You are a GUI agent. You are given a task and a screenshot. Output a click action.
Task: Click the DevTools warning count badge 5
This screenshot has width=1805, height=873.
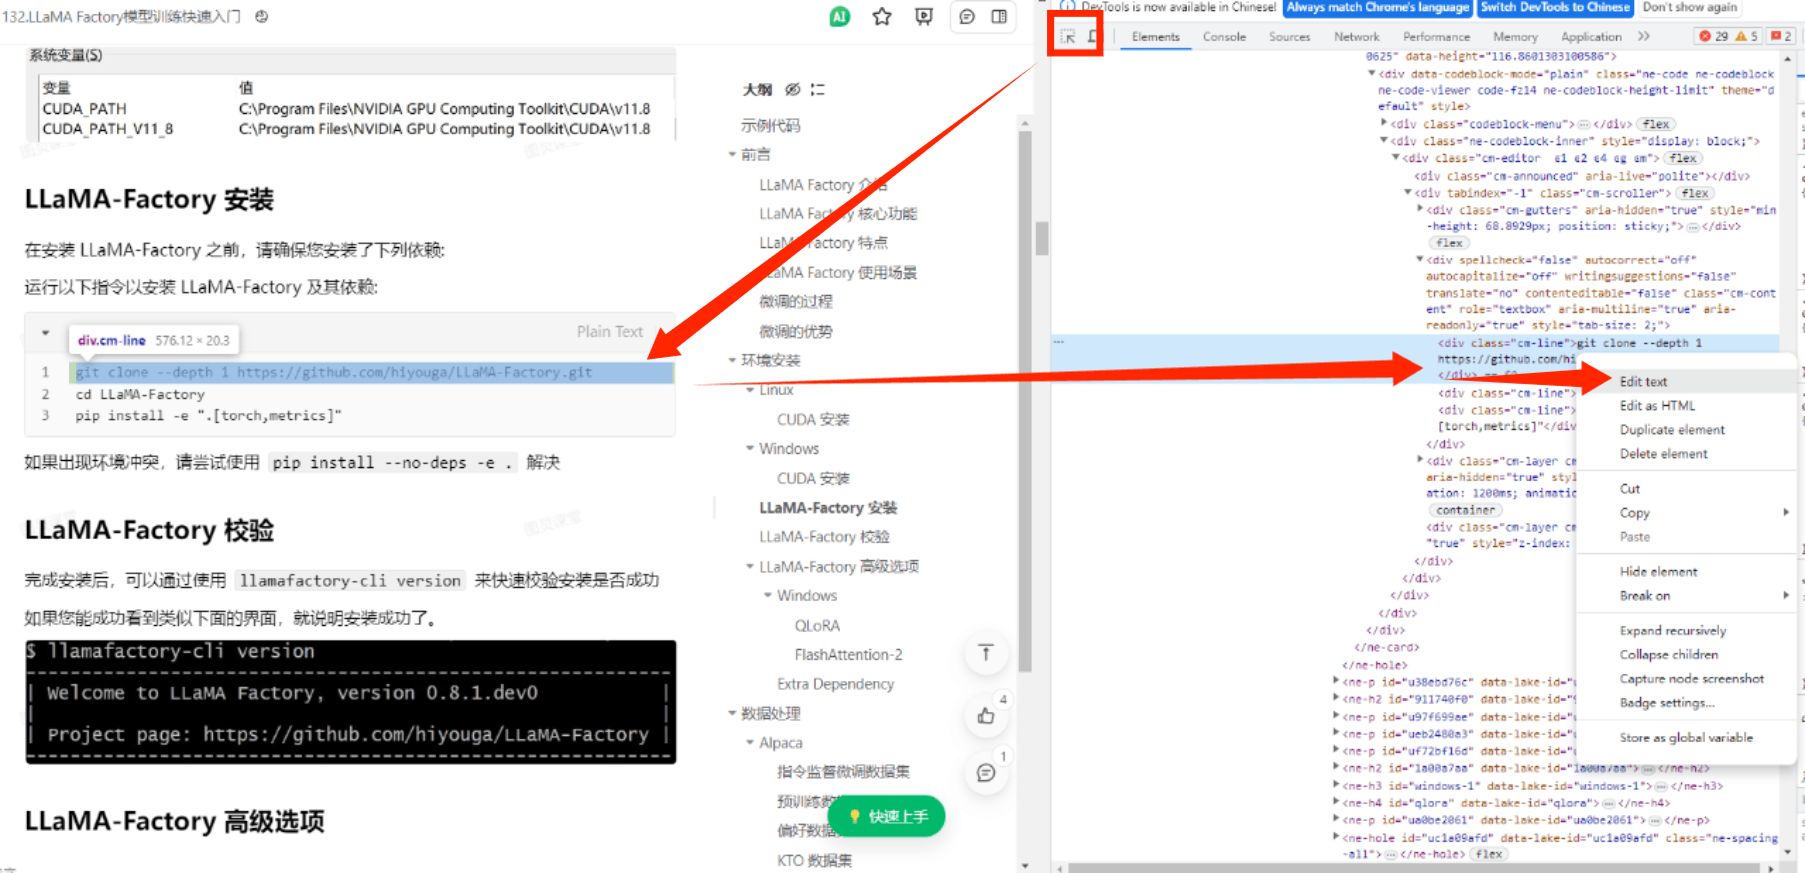tap(1747, 36)
